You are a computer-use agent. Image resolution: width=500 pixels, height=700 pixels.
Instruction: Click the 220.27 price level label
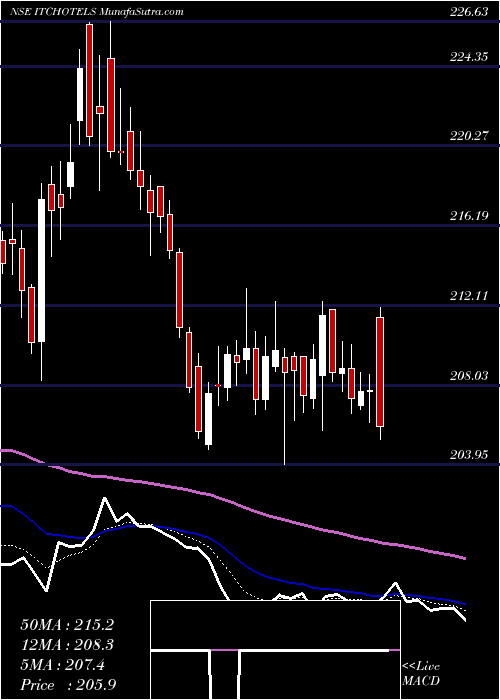[468, 136]
